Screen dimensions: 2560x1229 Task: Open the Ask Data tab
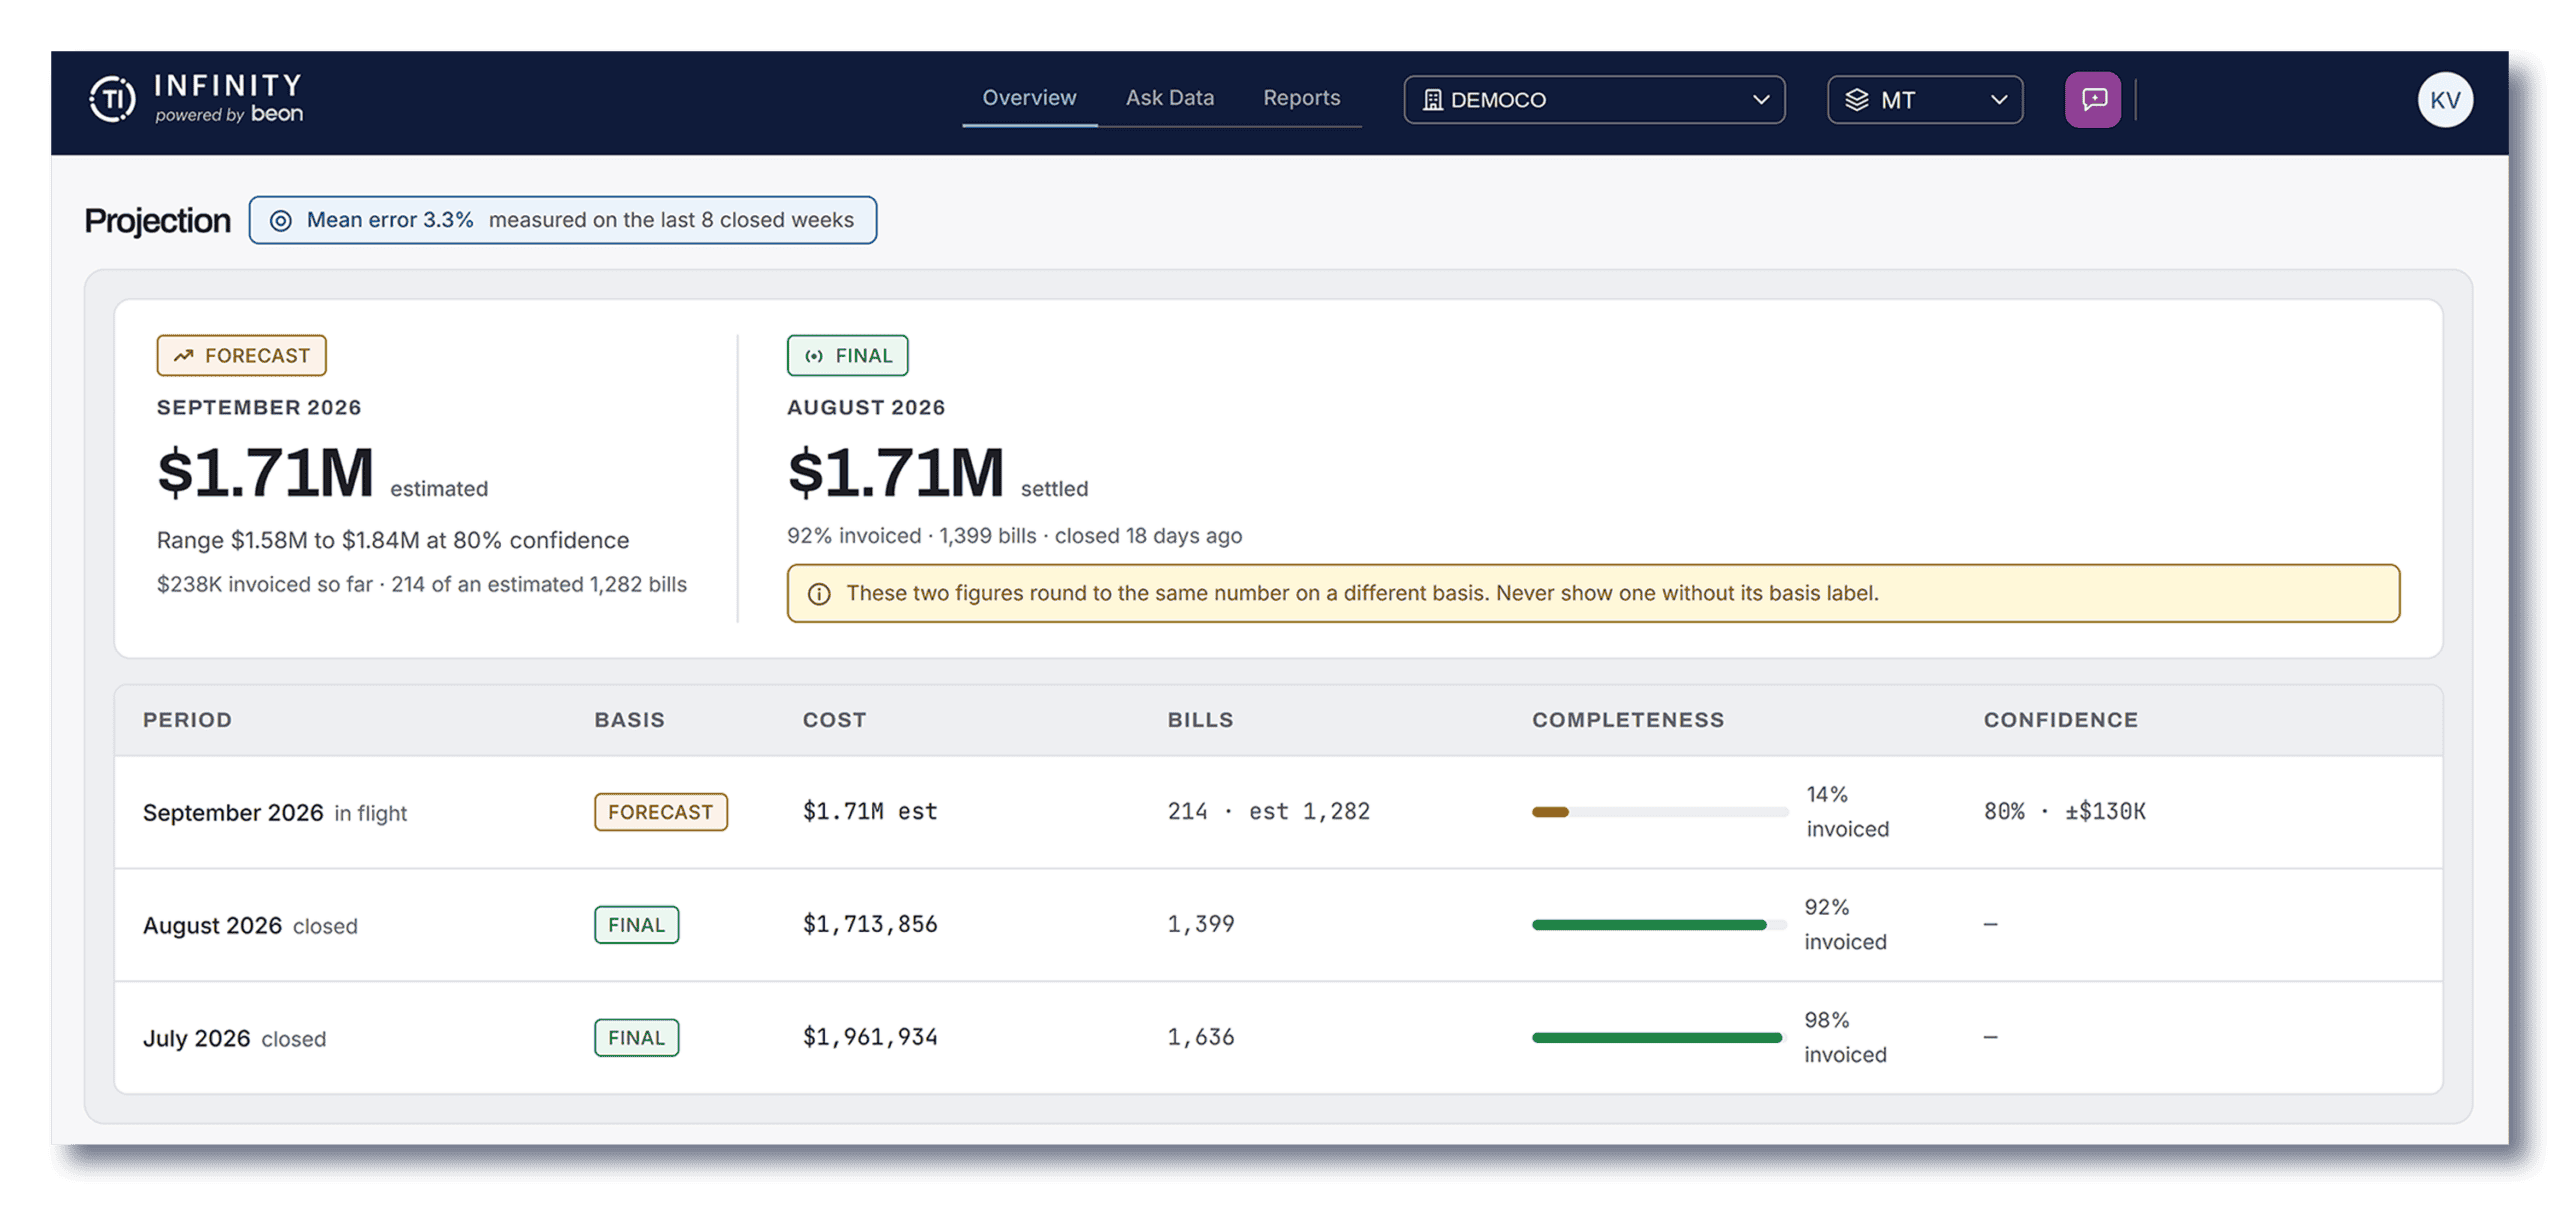click(x=1169, y=98)
